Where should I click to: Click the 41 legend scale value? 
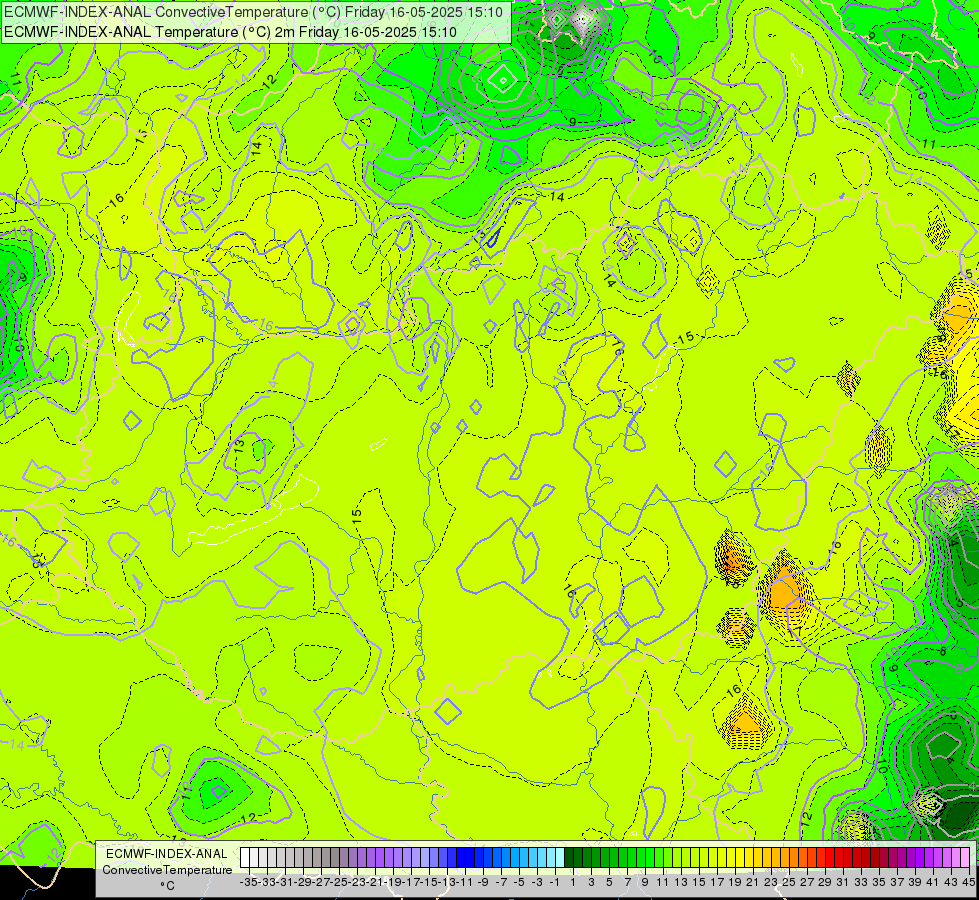(933, 883)
